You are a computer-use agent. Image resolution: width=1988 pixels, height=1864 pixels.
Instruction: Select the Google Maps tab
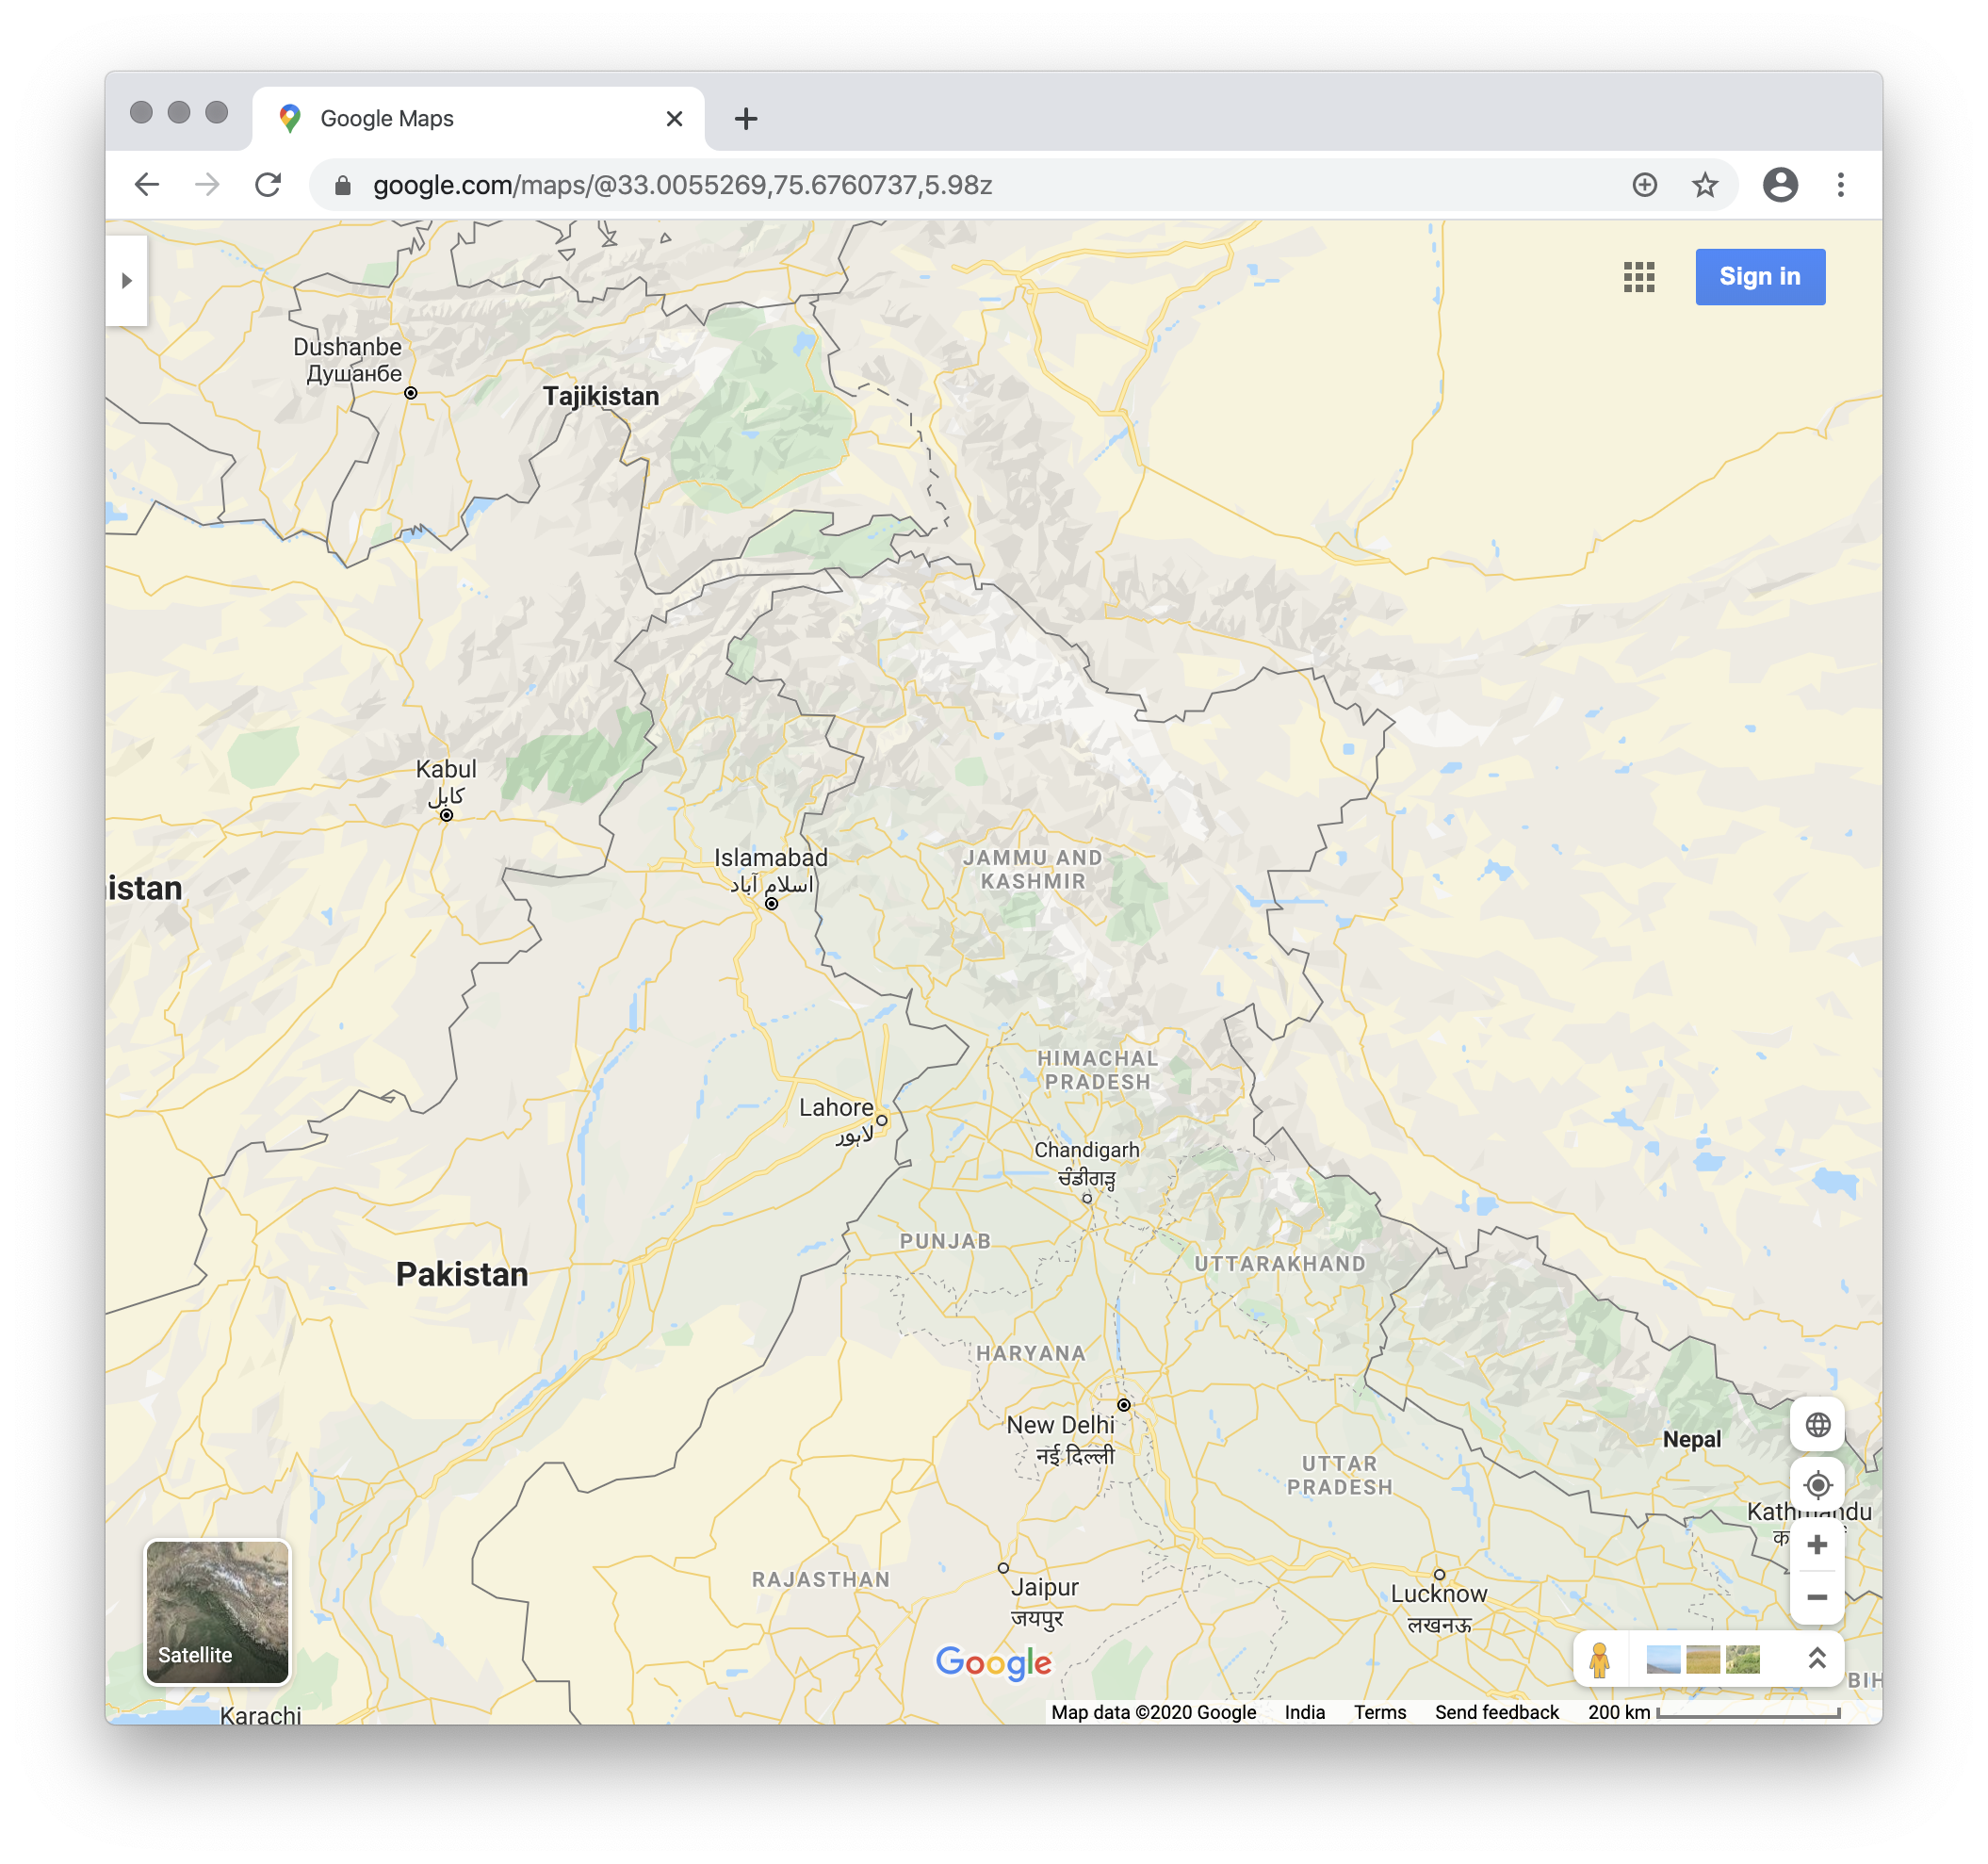(479, 119)
